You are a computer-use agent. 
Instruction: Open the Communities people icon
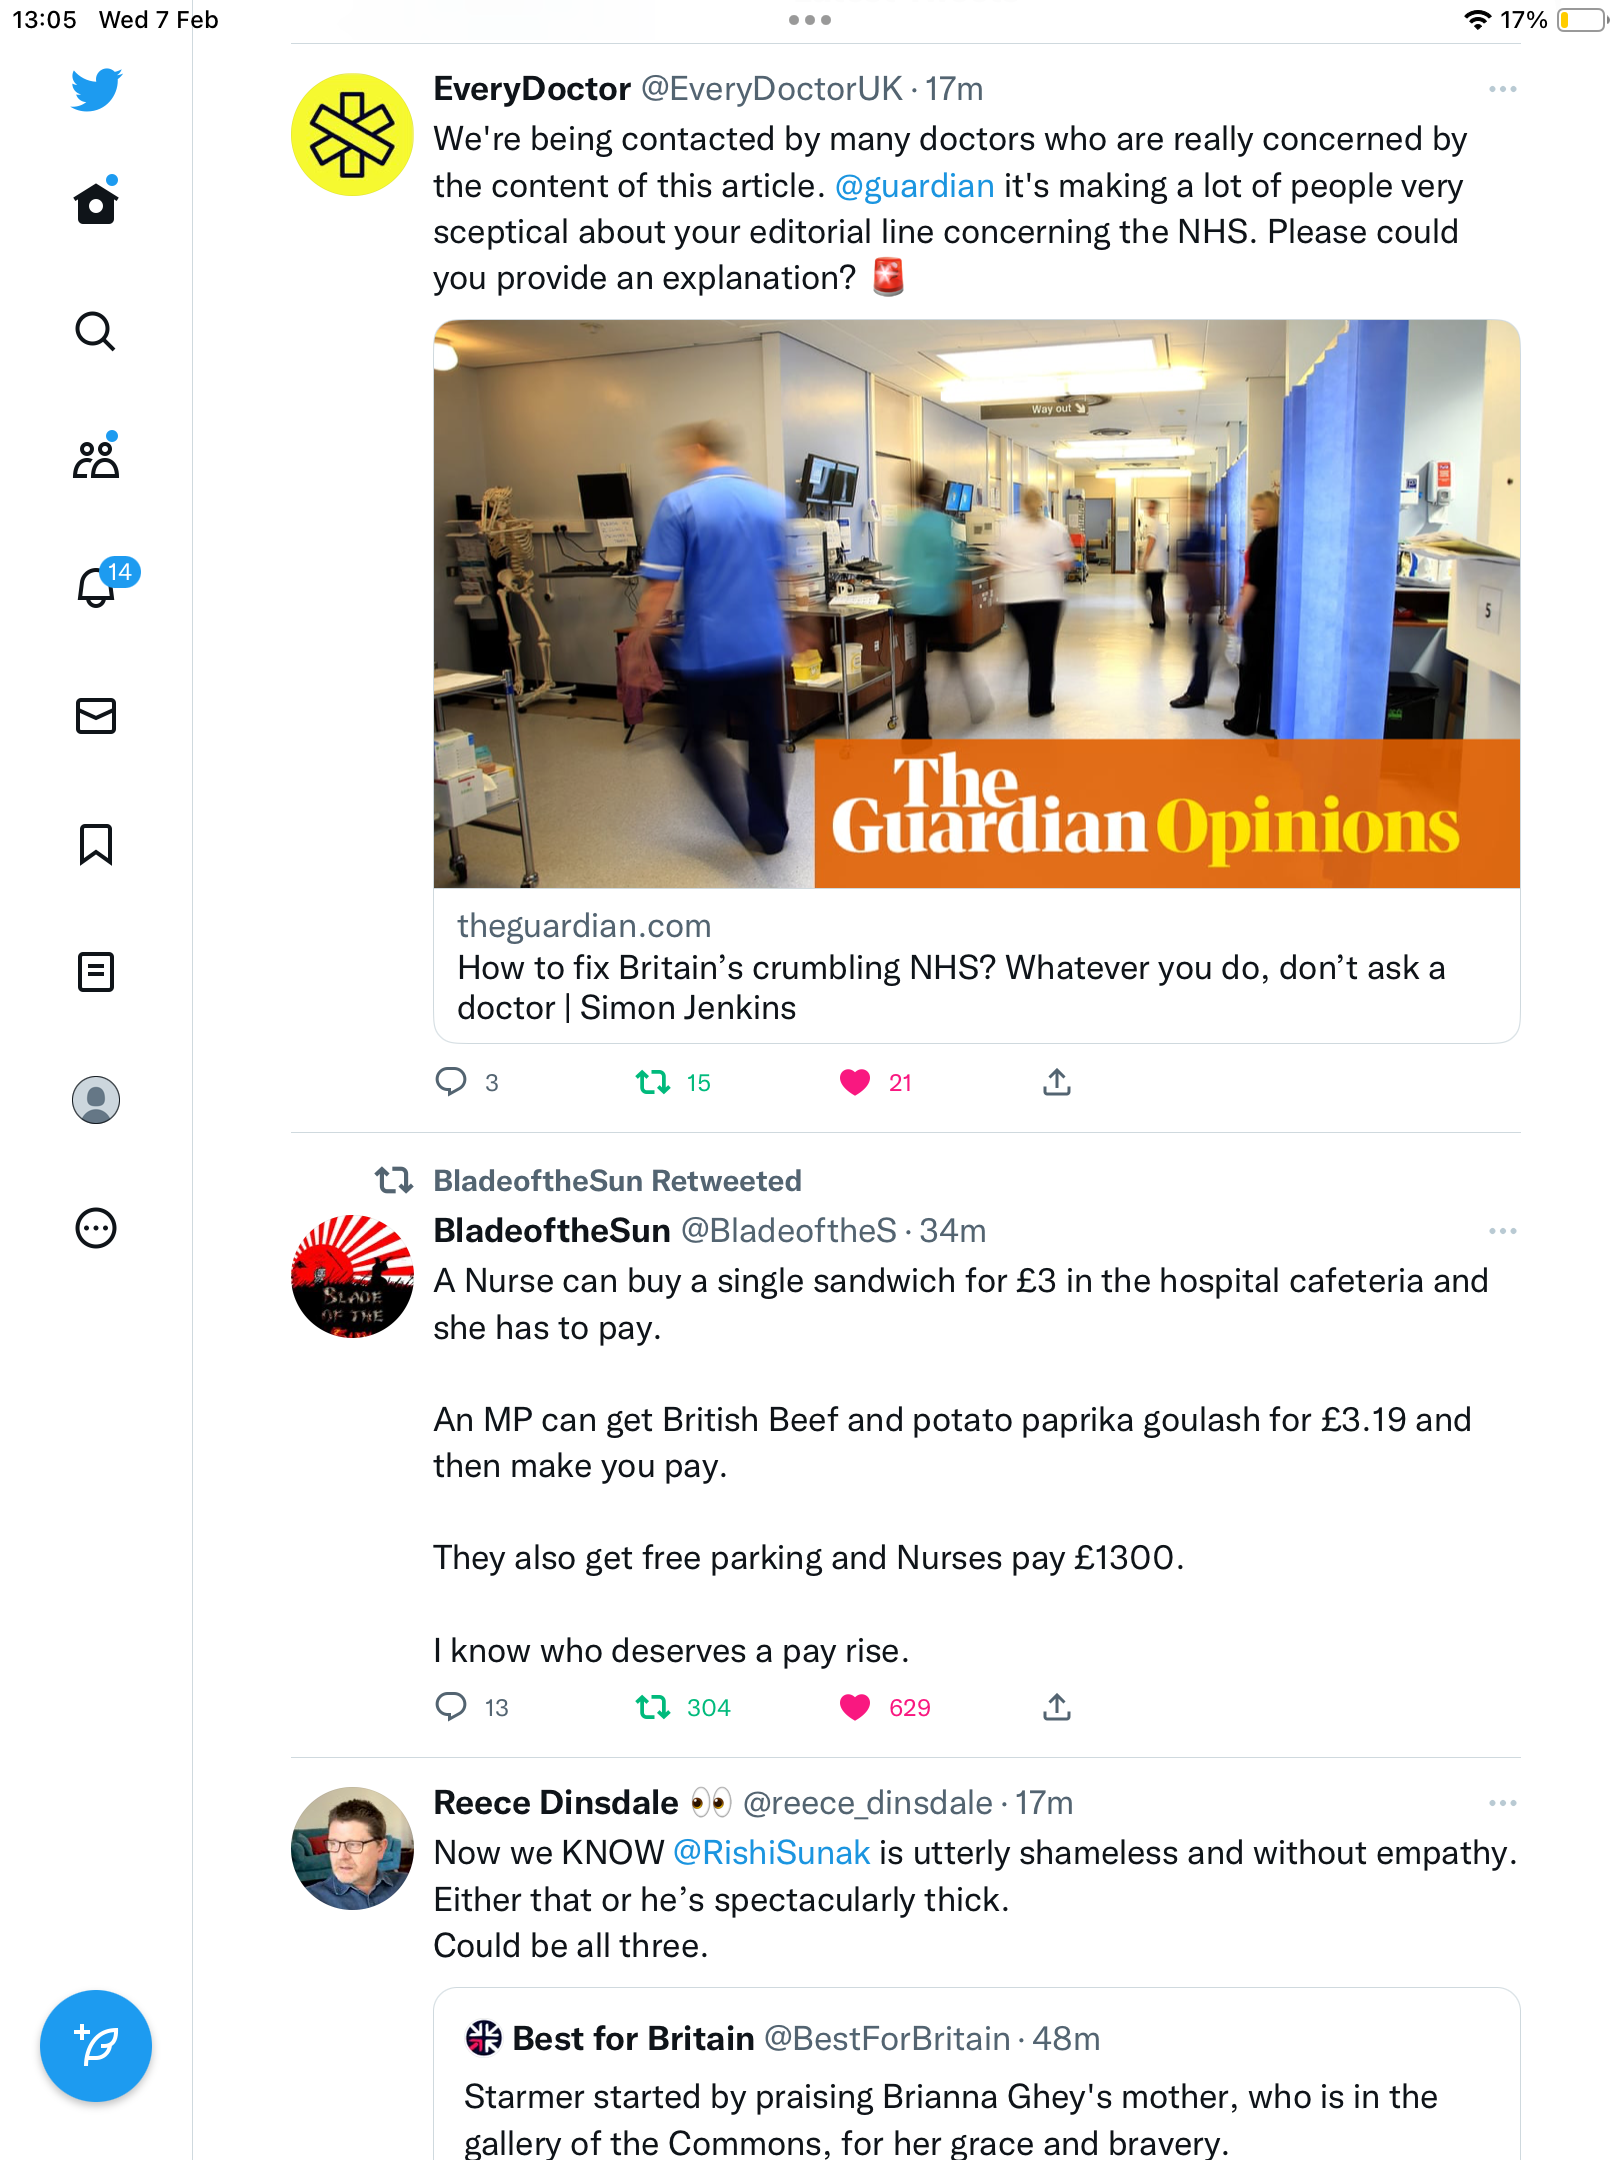point(96,459)
